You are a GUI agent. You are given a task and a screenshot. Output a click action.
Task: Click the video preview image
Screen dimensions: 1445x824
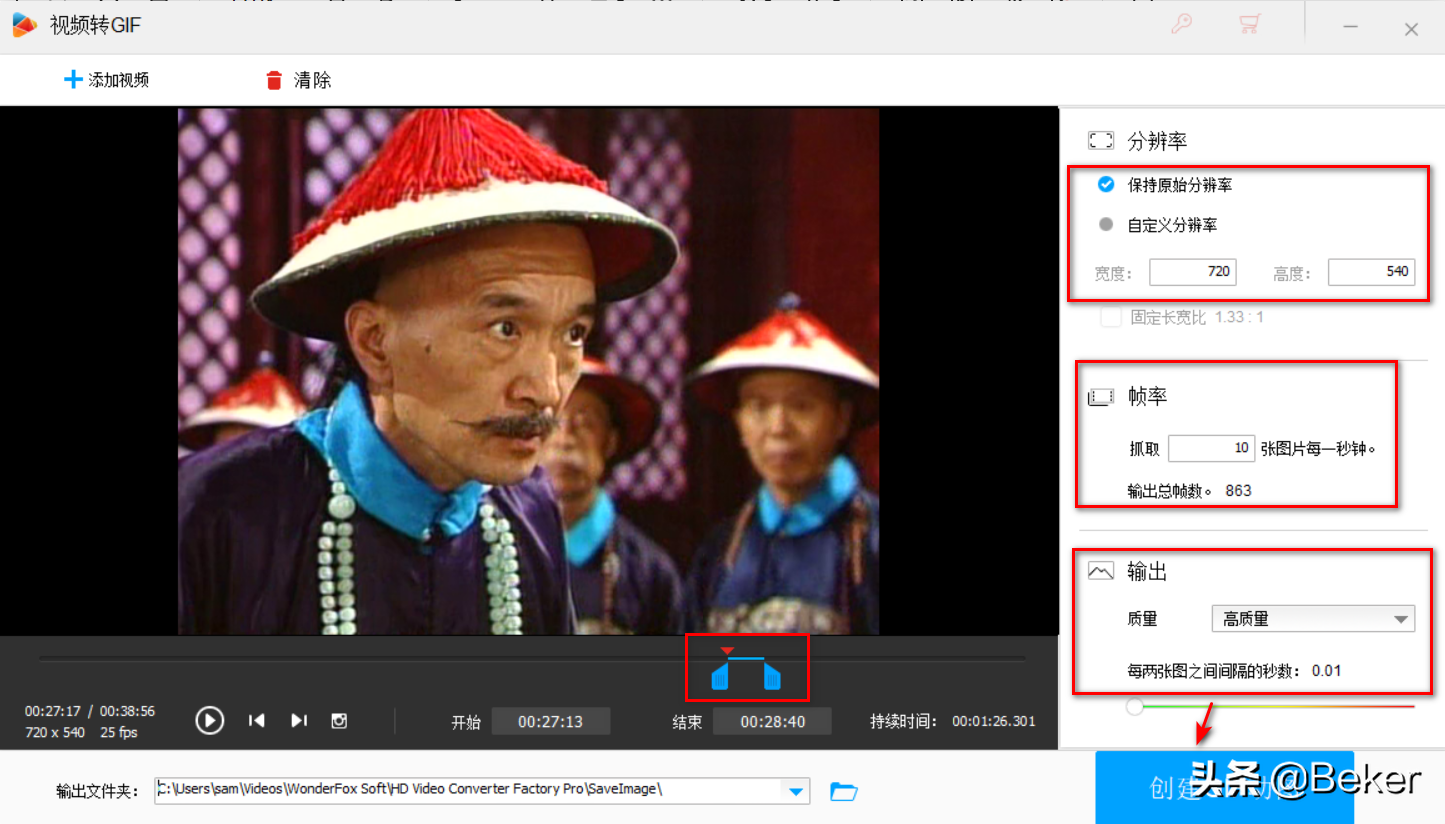click(x=528, y=371)
